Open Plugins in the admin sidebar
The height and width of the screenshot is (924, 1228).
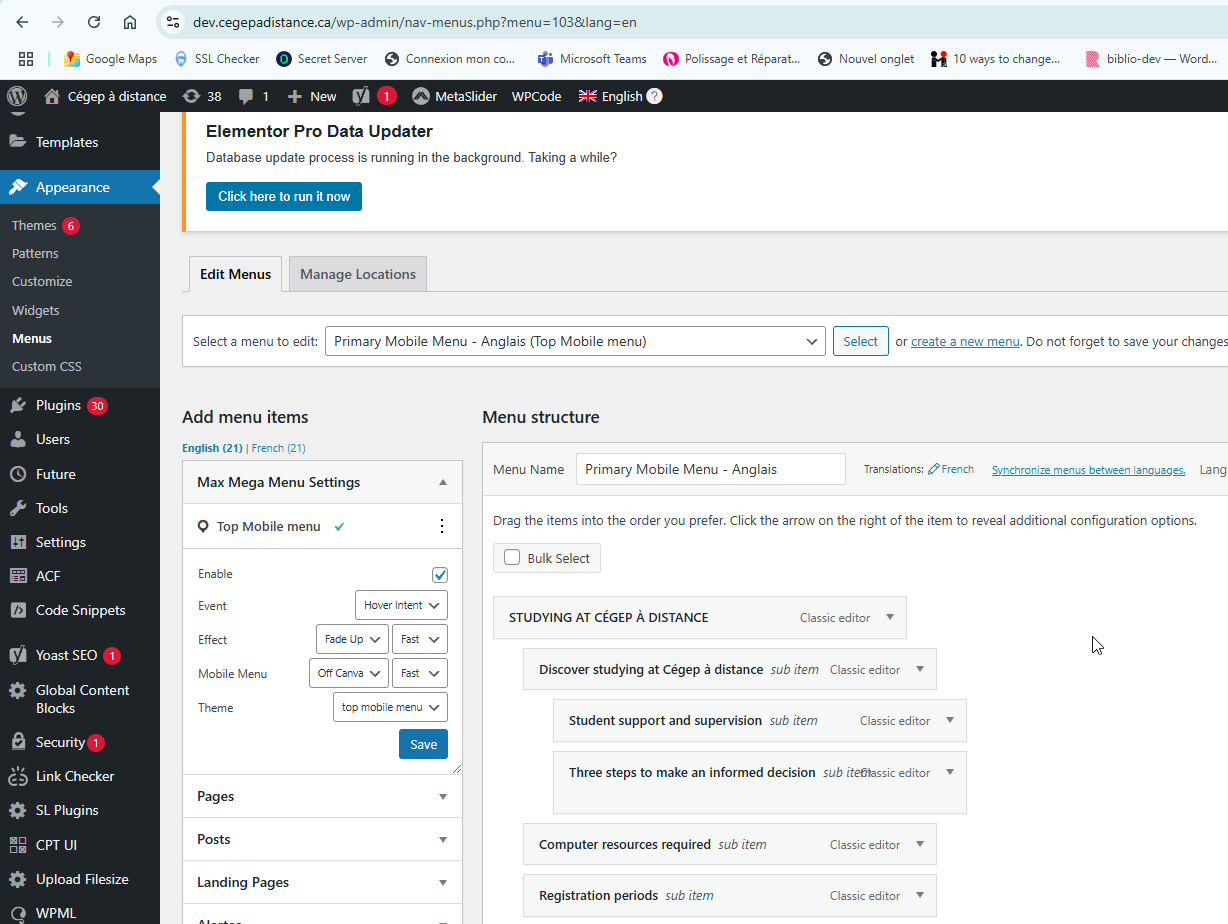(58, 405)
